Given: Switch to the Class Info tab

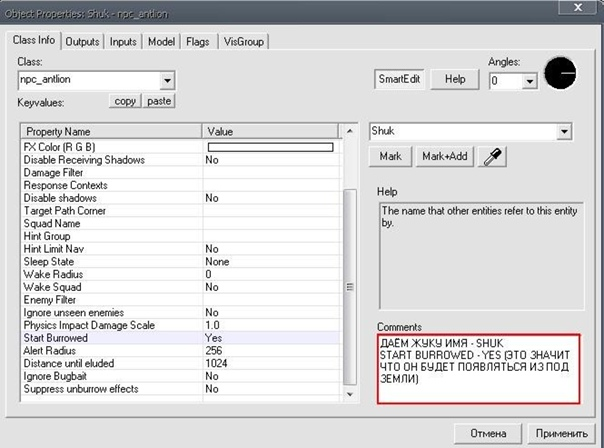Looking at the screenshot, I should [34, 40].
